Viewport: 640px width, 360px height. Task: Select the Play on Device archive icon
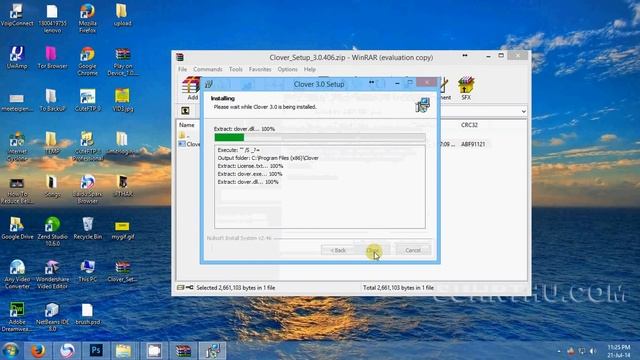(122, 61)
